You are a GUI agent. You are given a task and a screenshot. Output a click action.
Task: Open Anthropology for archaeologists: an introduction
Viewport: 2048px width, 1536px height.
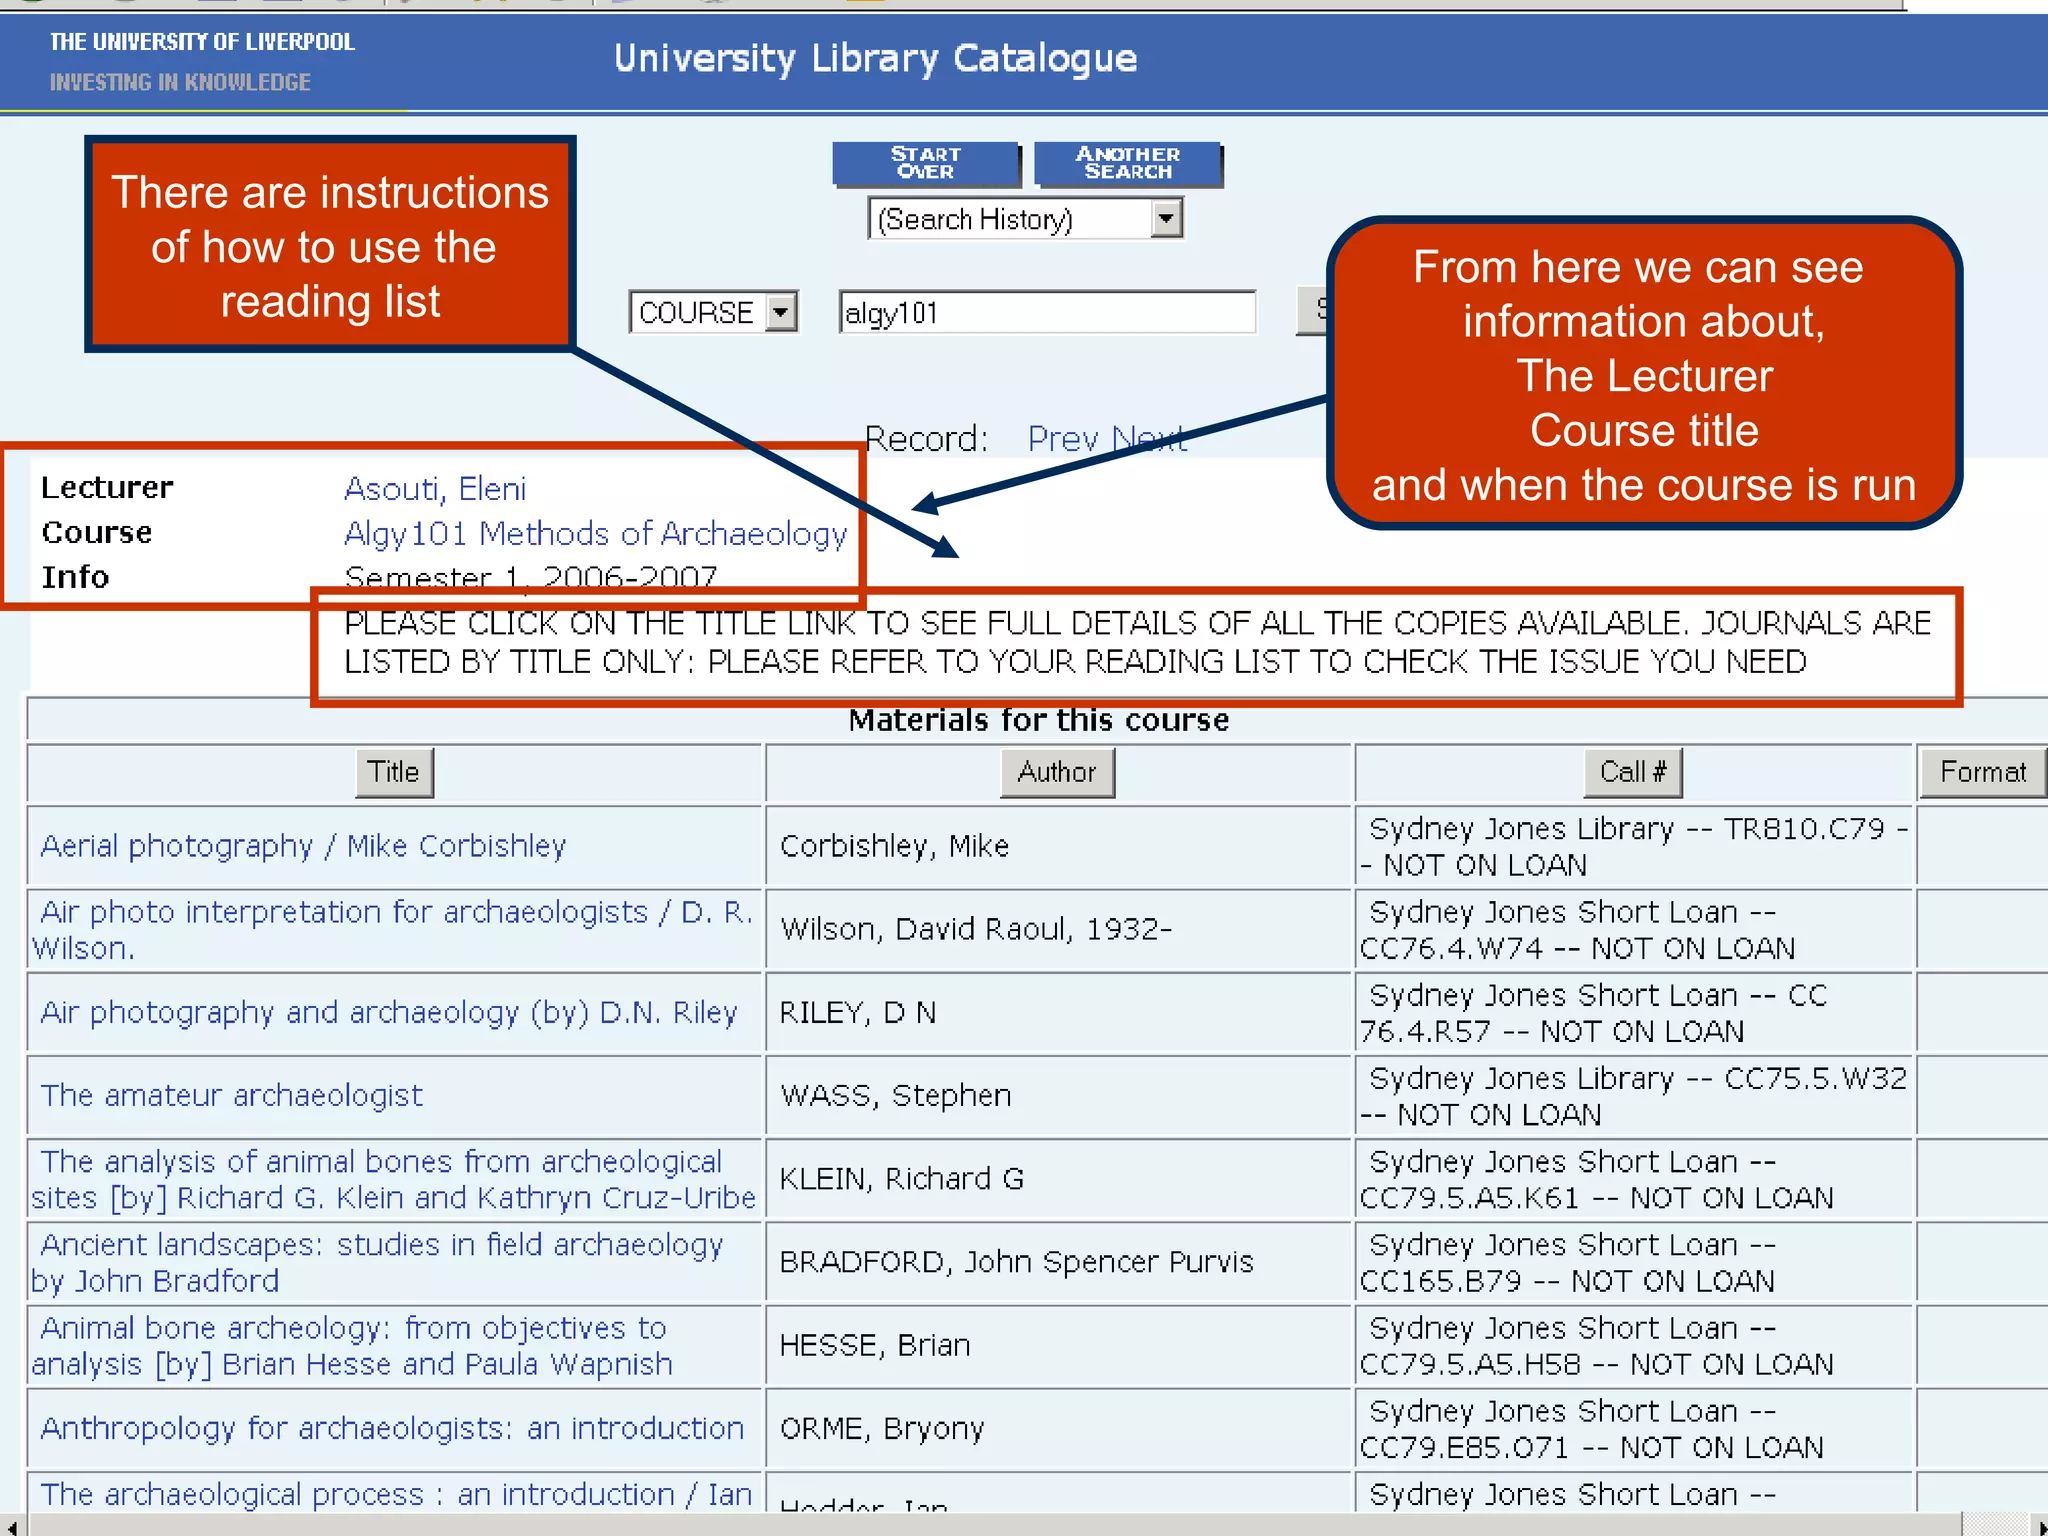392,1428
